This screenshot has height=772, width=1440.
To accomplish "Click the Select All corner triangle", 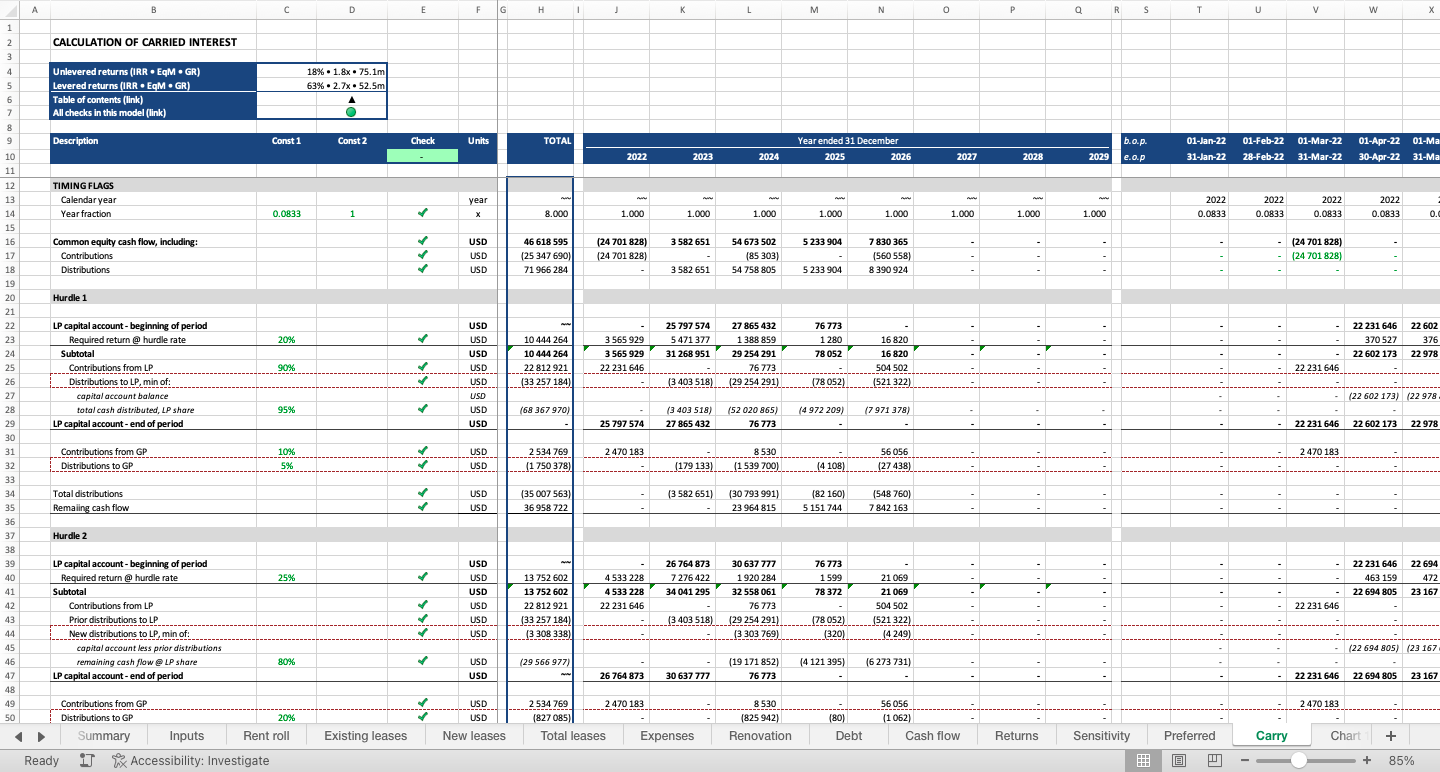I will point(10,10).
